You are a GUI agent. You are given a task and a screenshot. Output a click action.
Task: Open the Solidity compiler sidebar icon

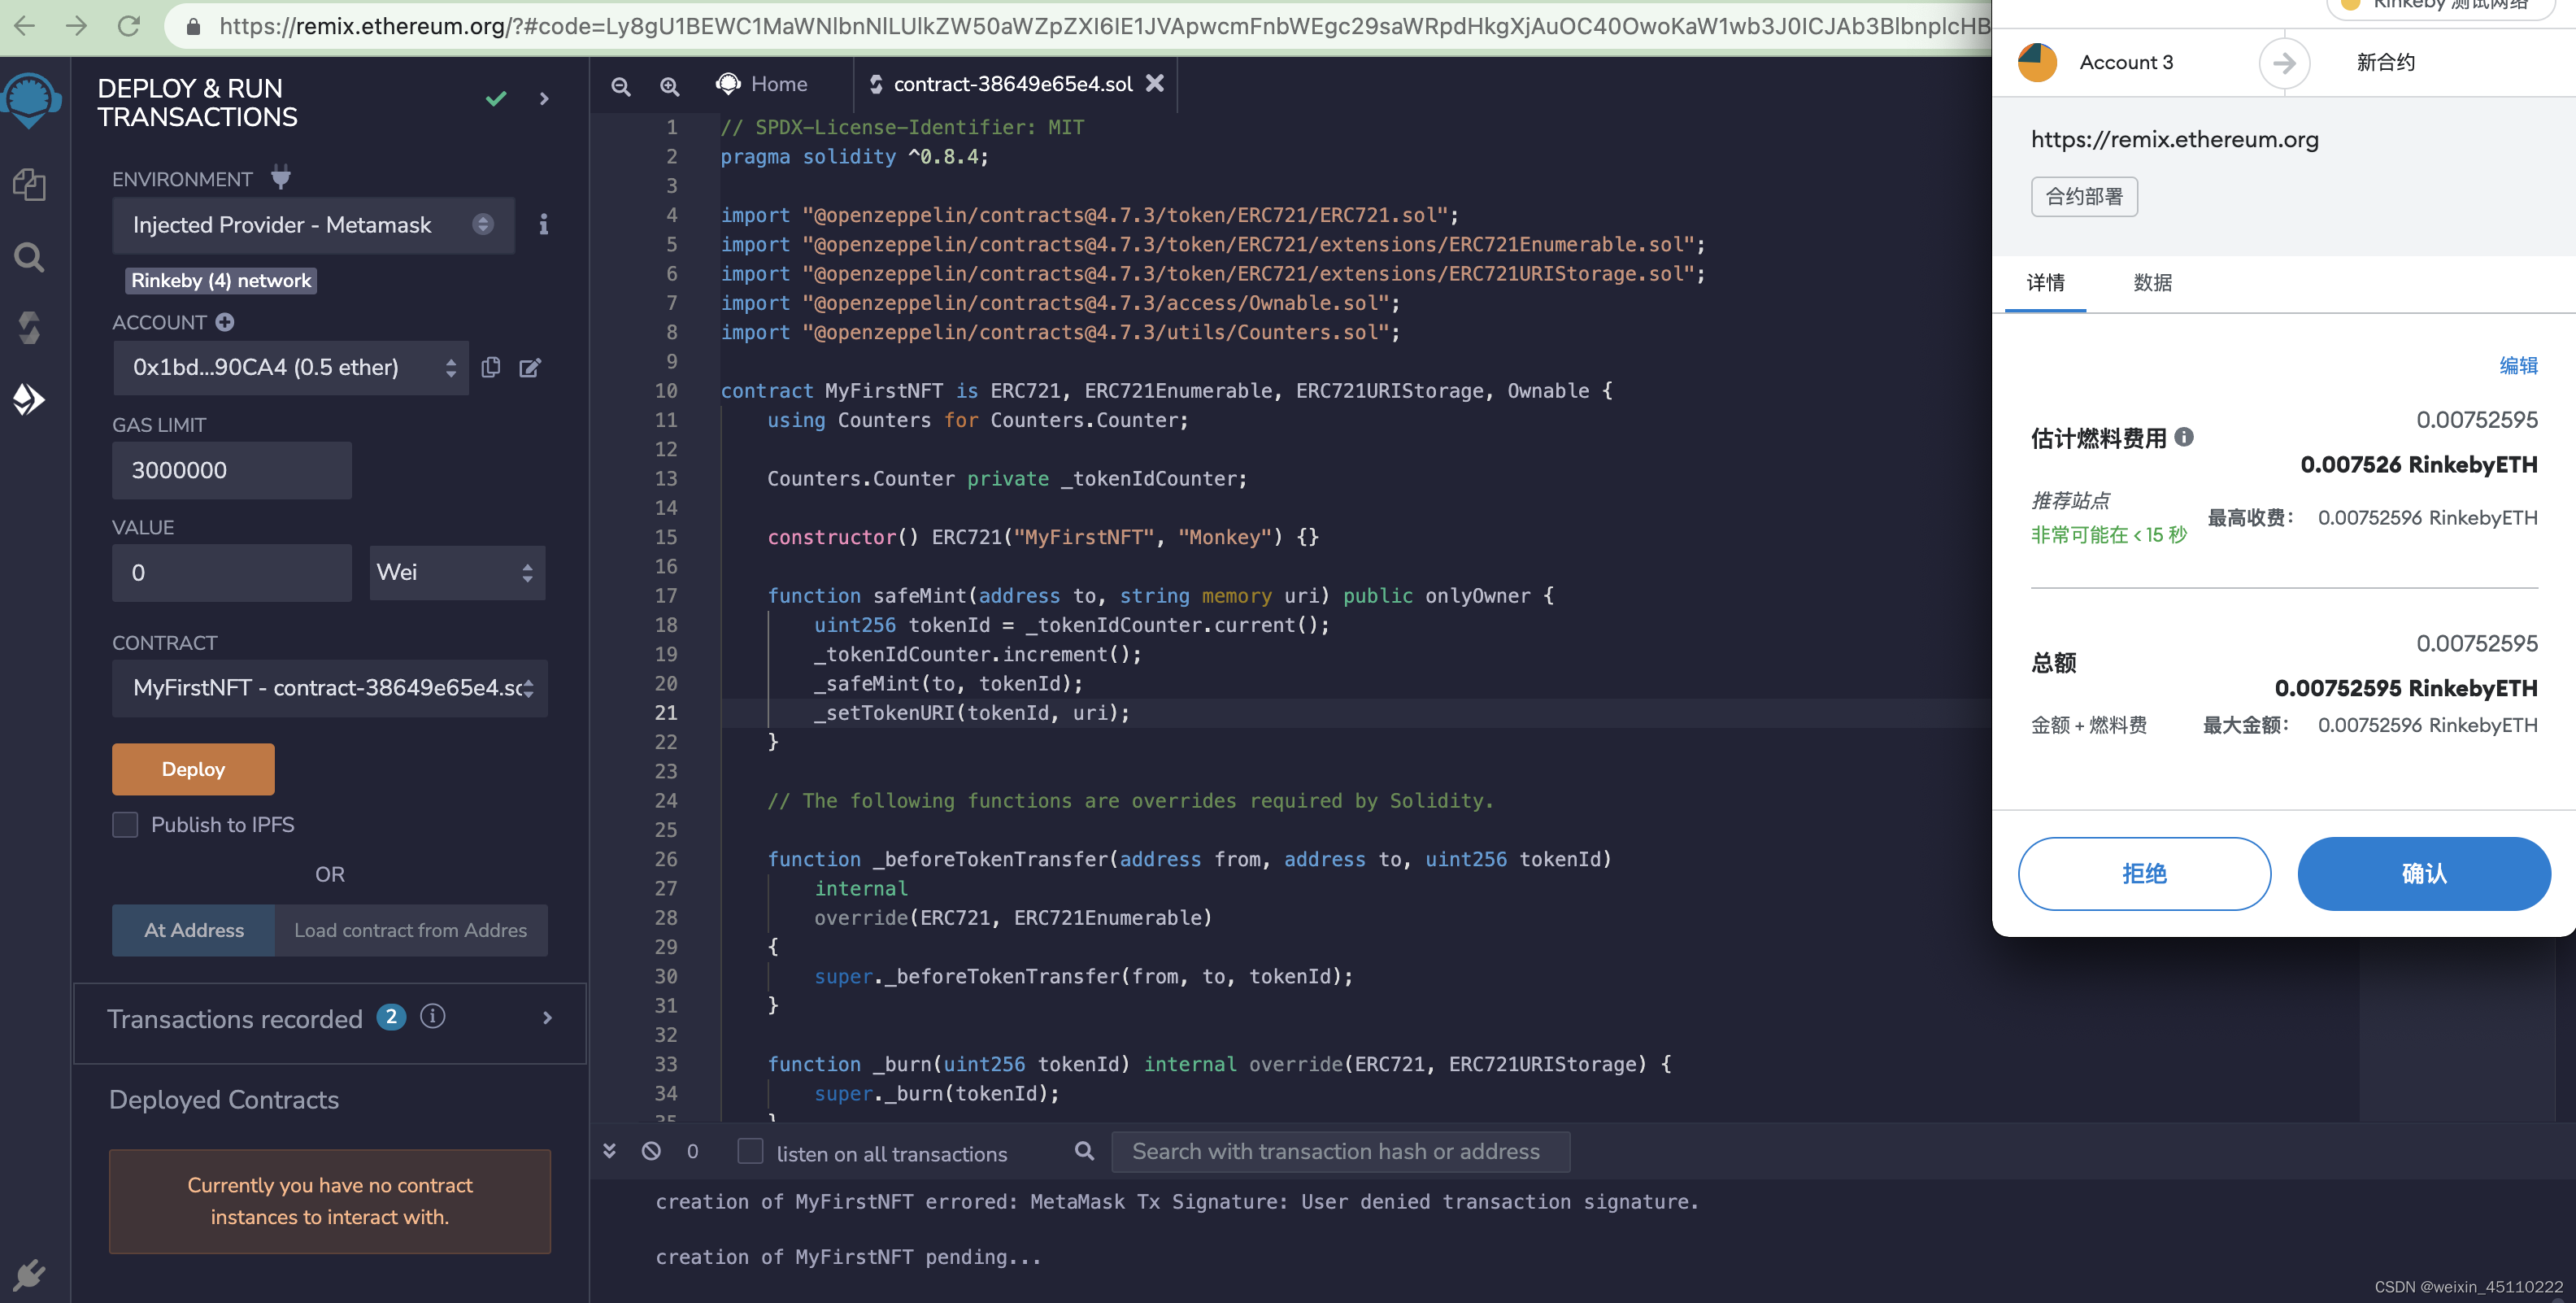[x=29, y=328]
